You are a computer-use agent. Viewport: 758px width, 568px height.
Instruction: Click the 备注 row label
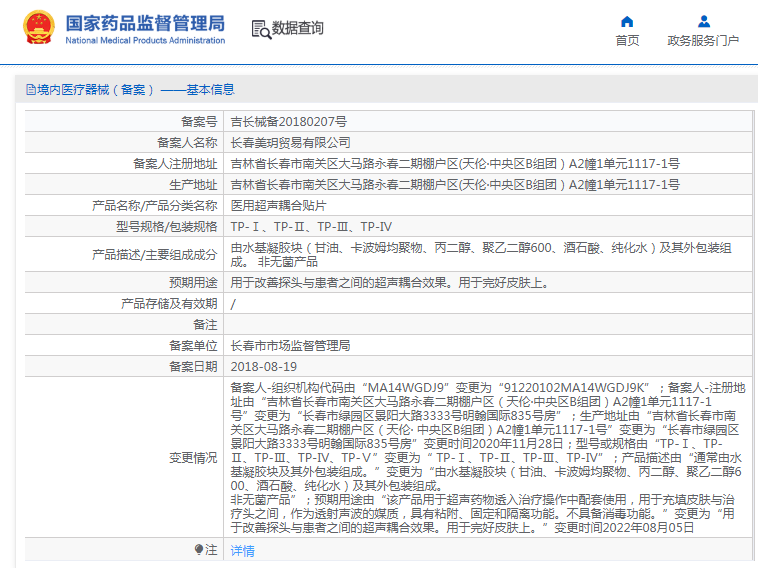click(205, 325)
